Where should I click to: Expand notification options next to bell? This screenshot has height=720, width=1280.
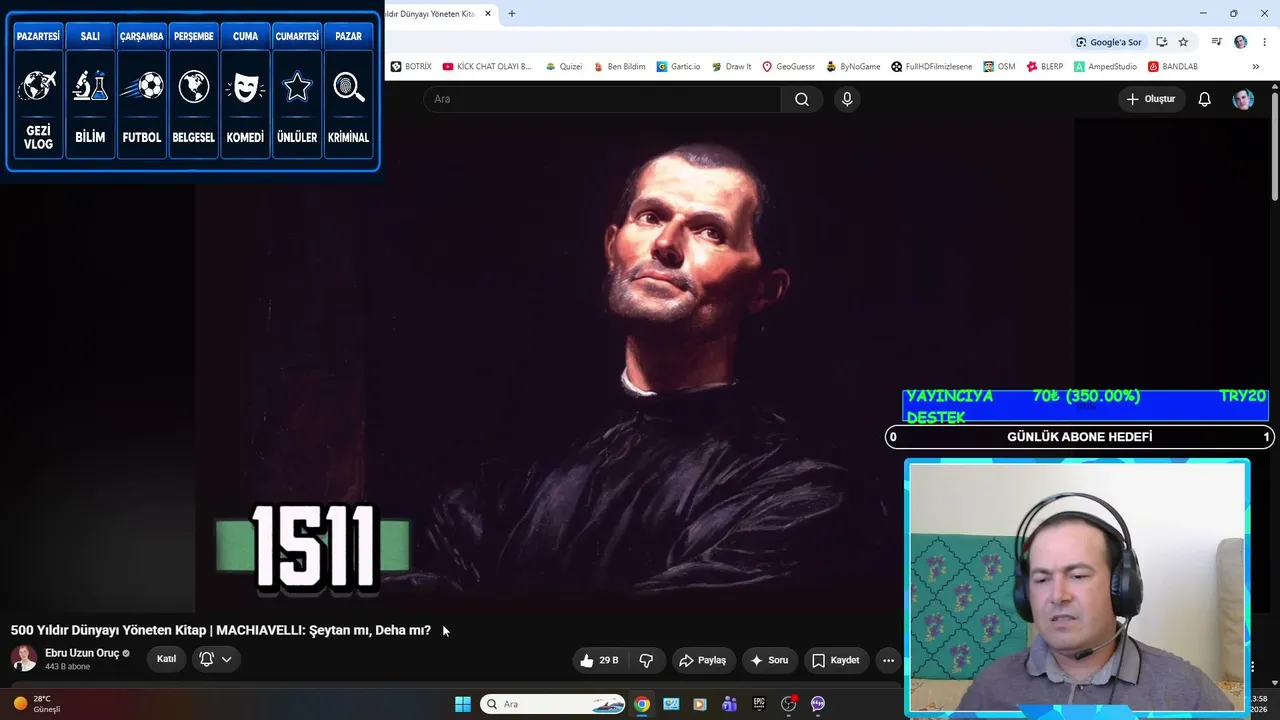pyautogui.click(x=227, y=659)
